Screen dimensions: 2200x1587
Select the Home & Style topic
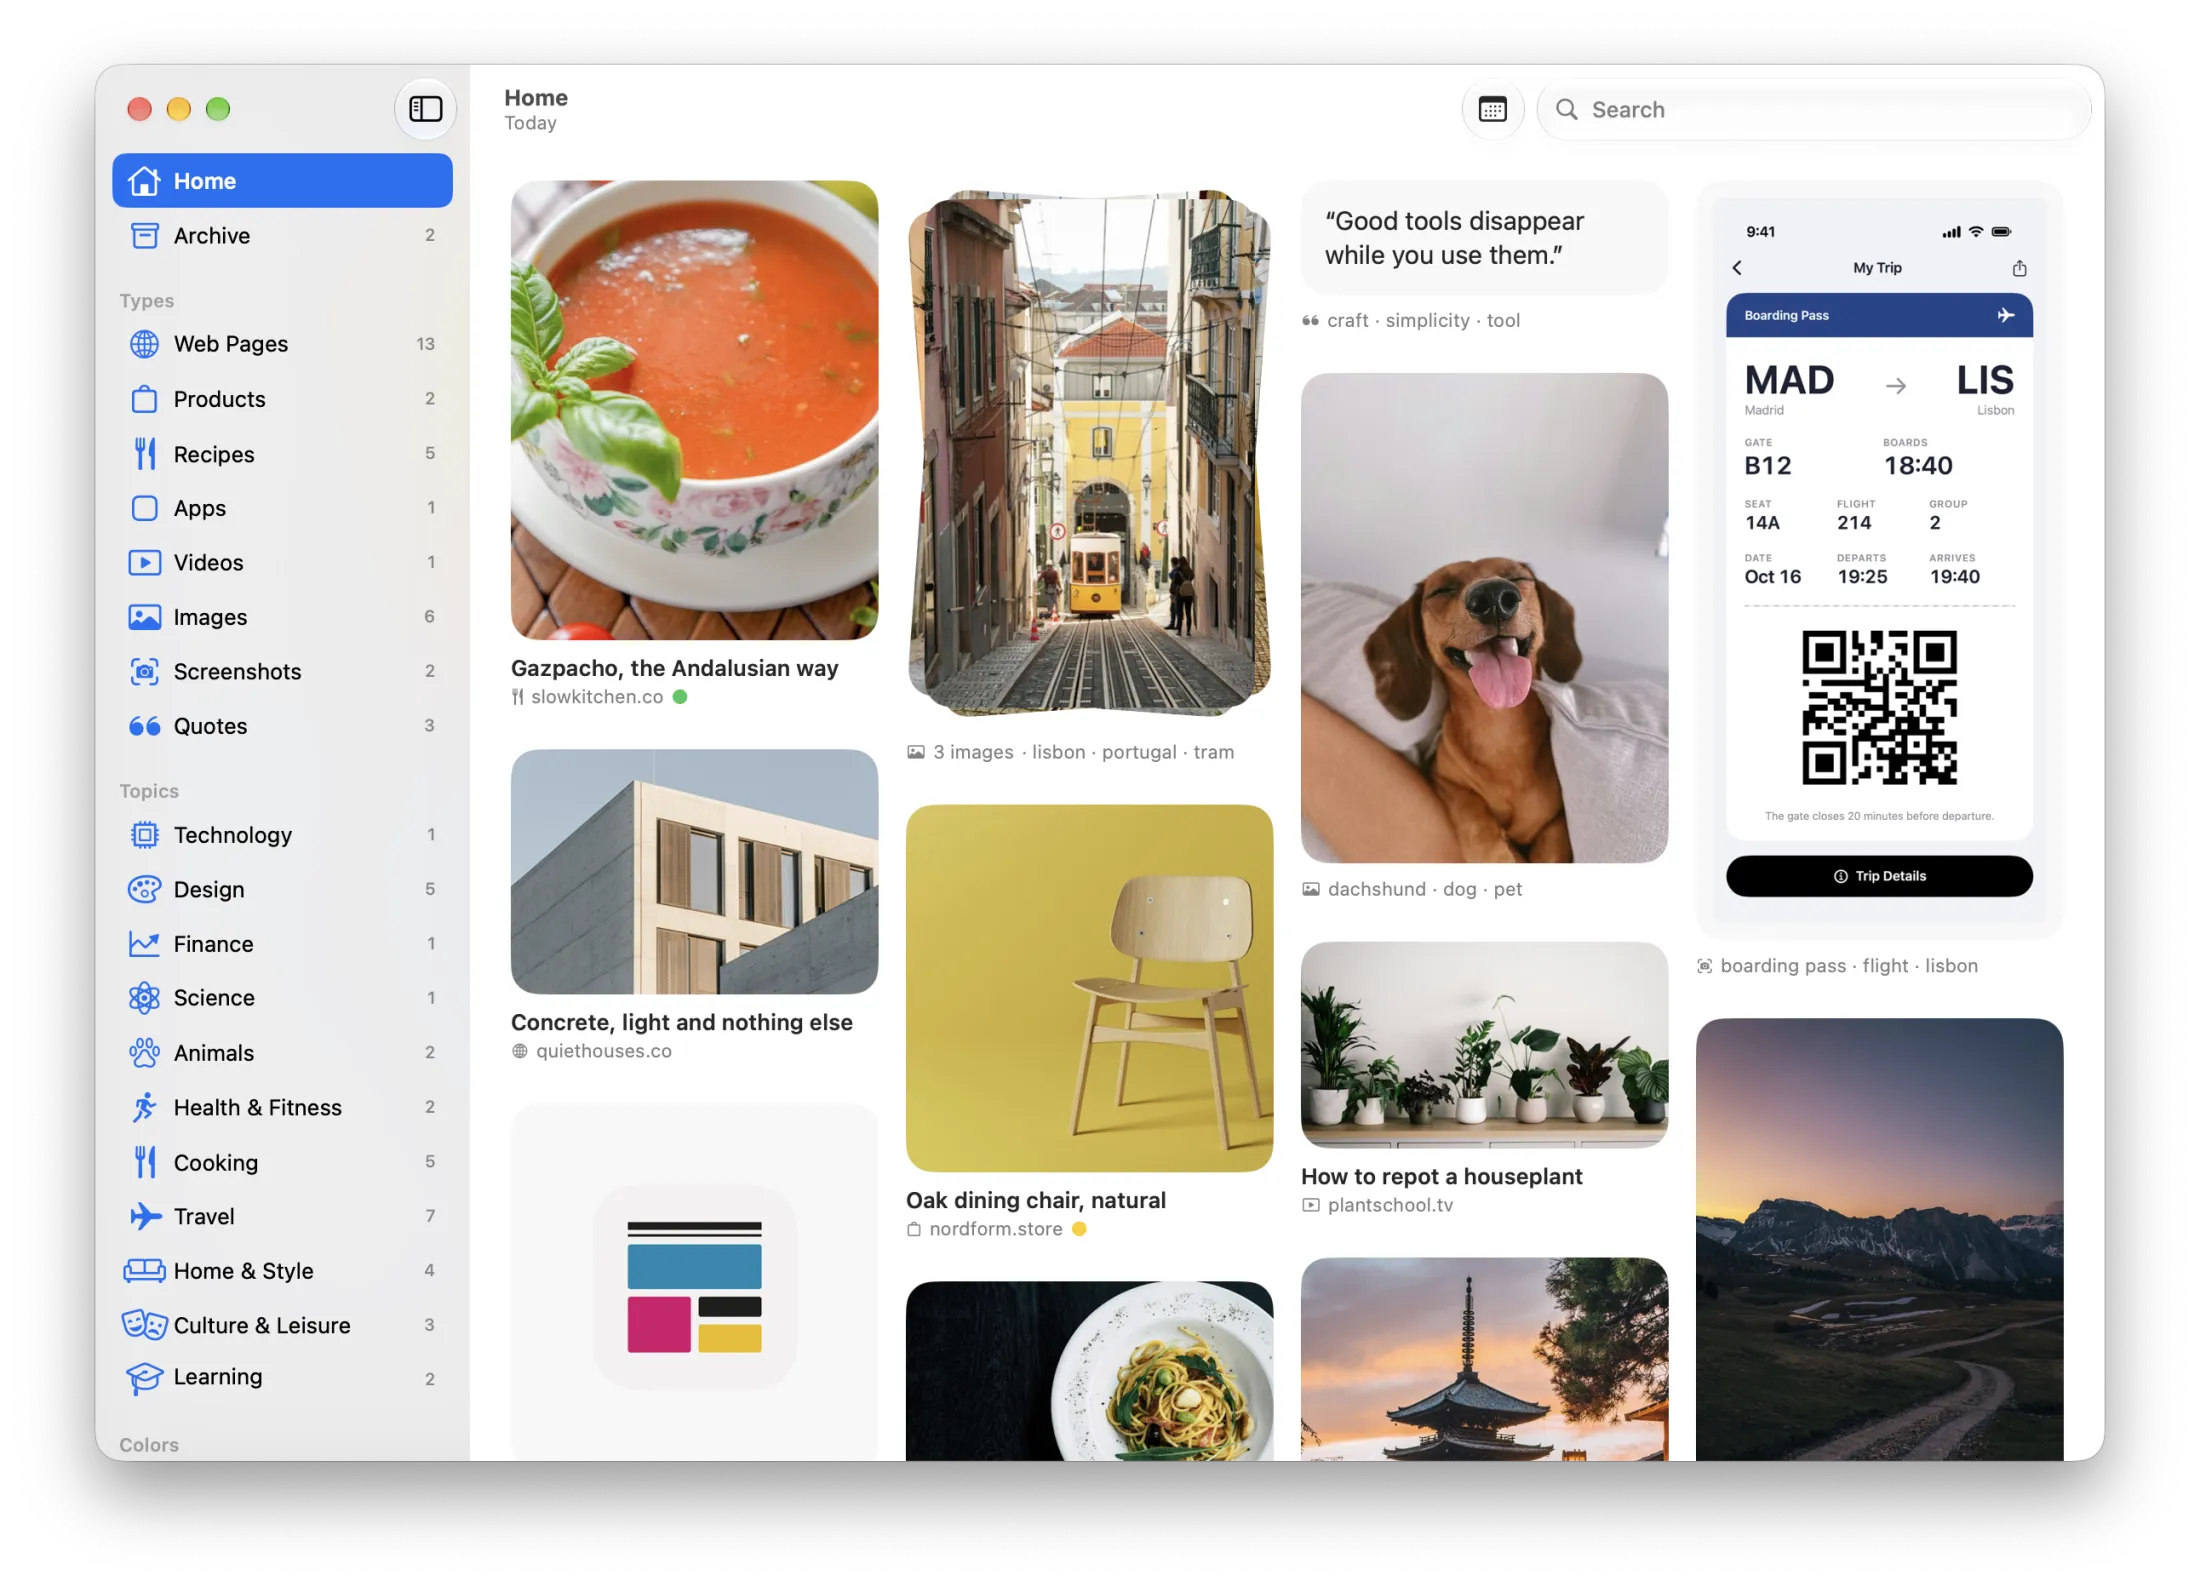282,1271
